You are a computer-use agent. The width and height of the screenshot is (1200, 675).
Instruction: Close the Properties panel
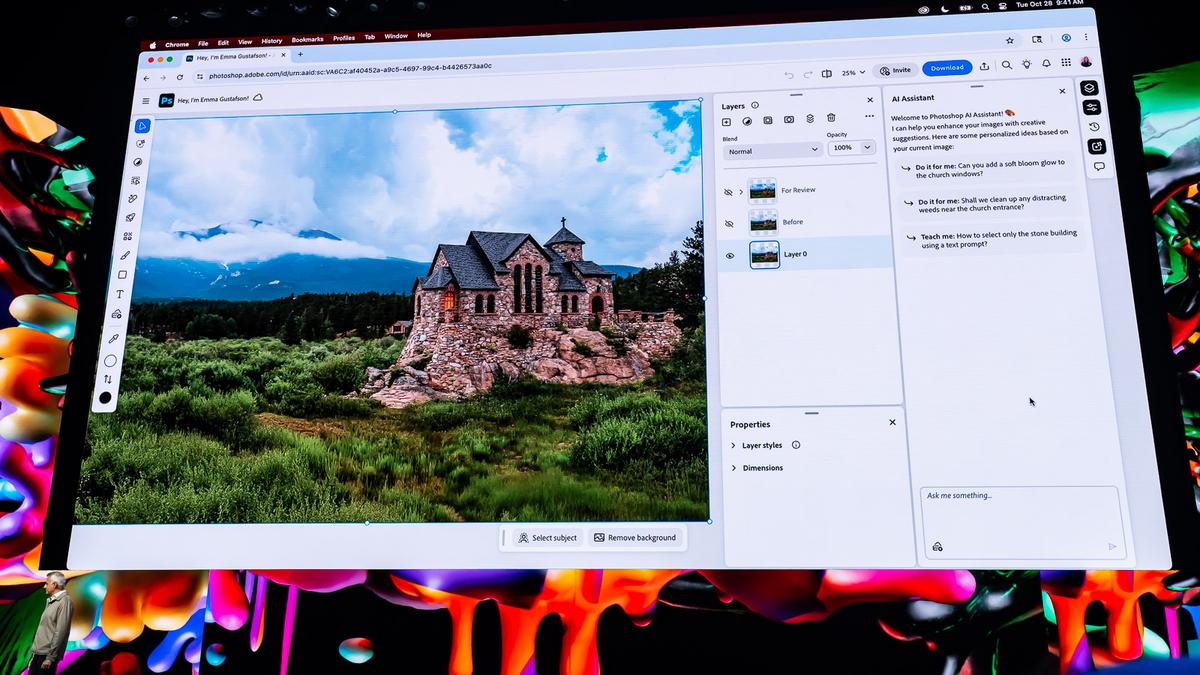[x=892, y=422]
